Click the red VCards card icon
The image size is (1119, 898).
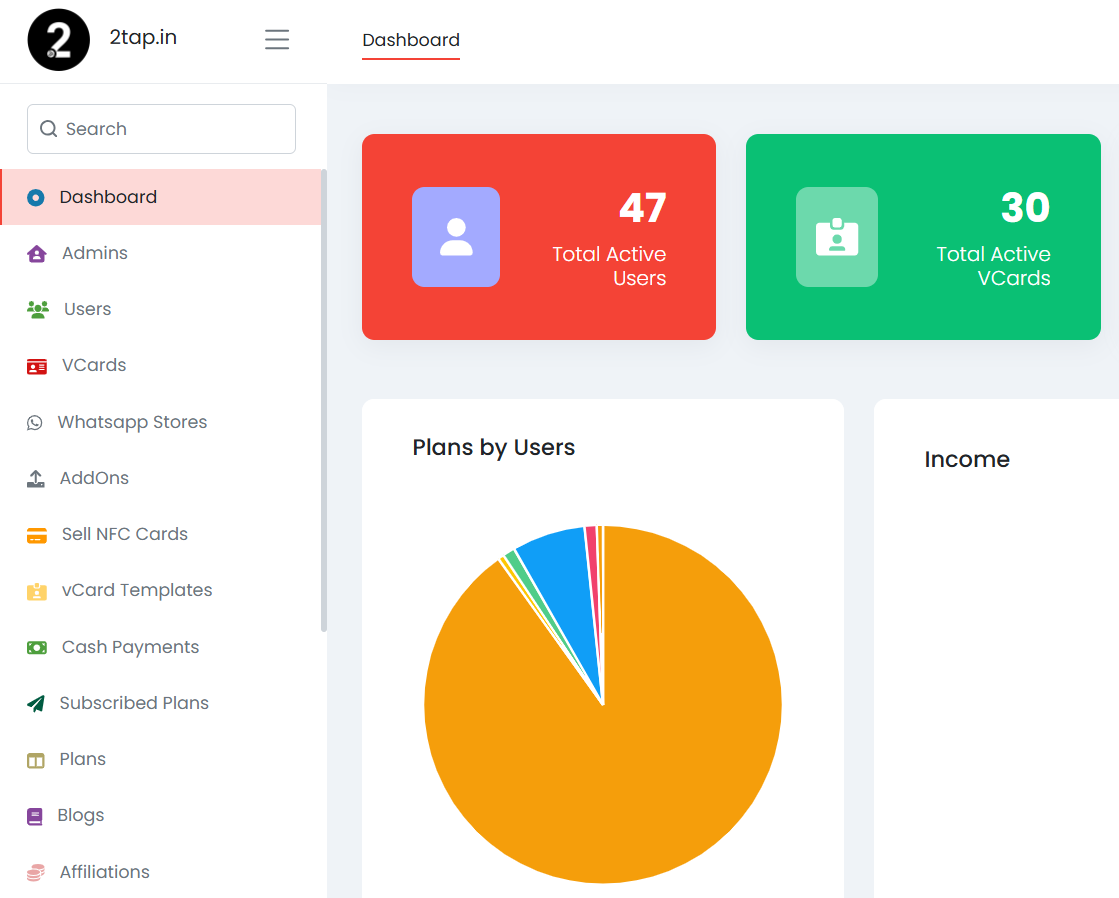point(37,366)
